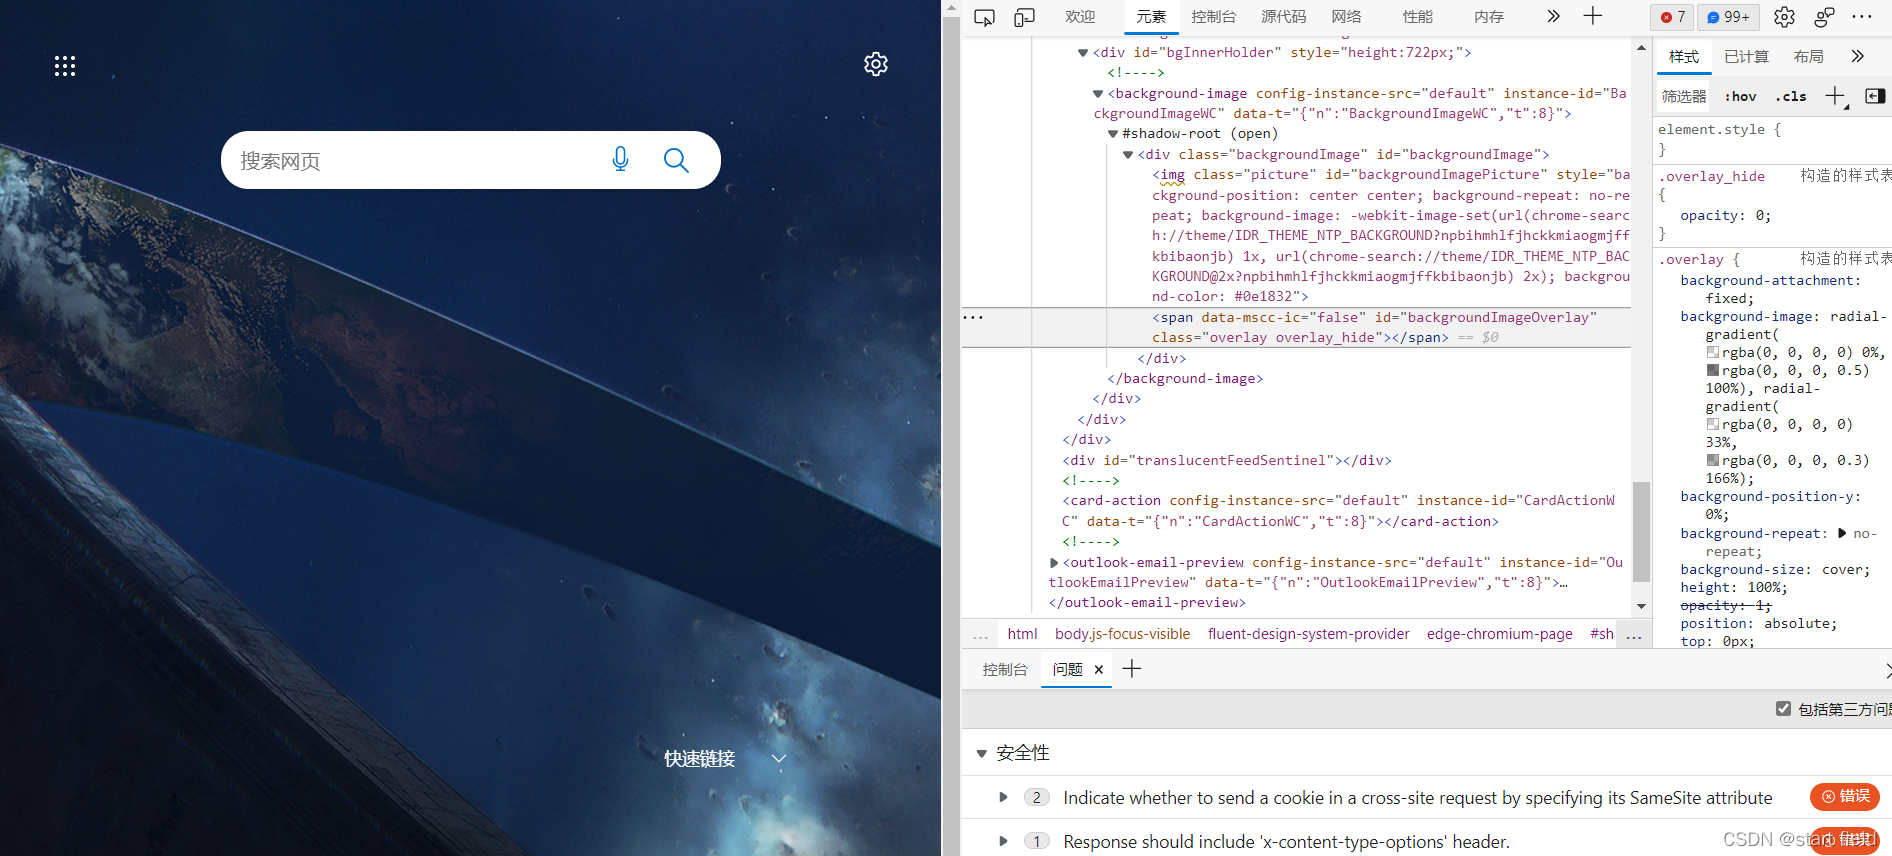1892x856 pixels.
Task: Toggle device emulation icon
Action: pos(1024,17)
